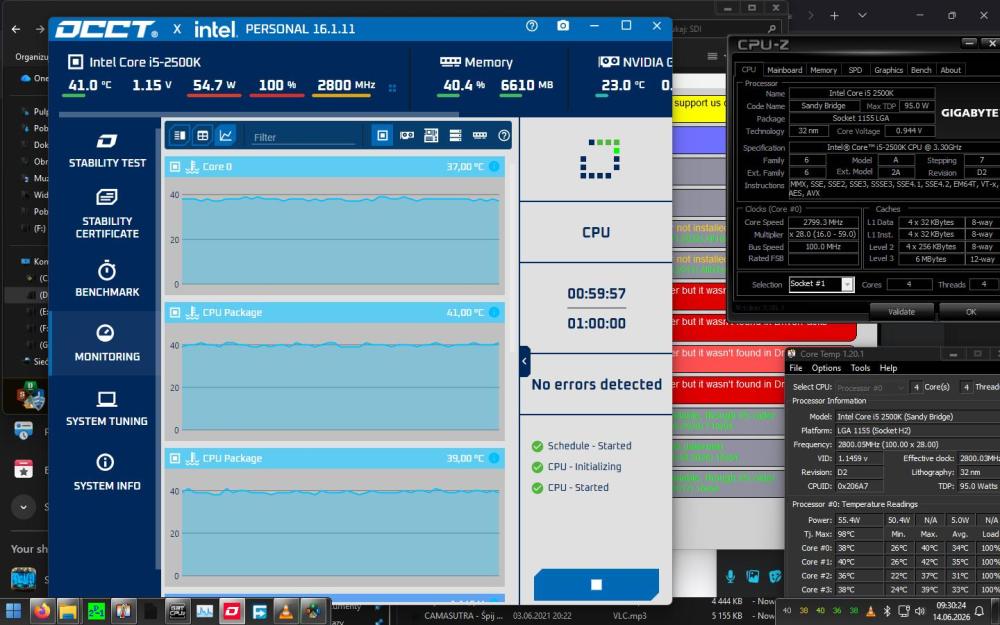Open the System Info section

107,473
